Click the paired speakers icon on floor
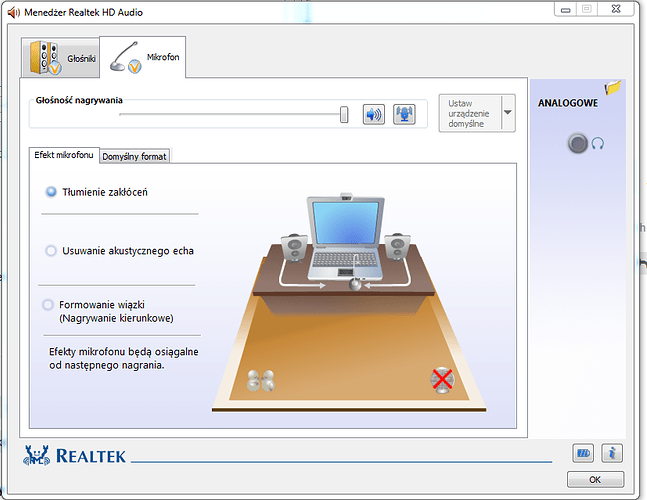 pyautogui.click(x=260, y=381)
